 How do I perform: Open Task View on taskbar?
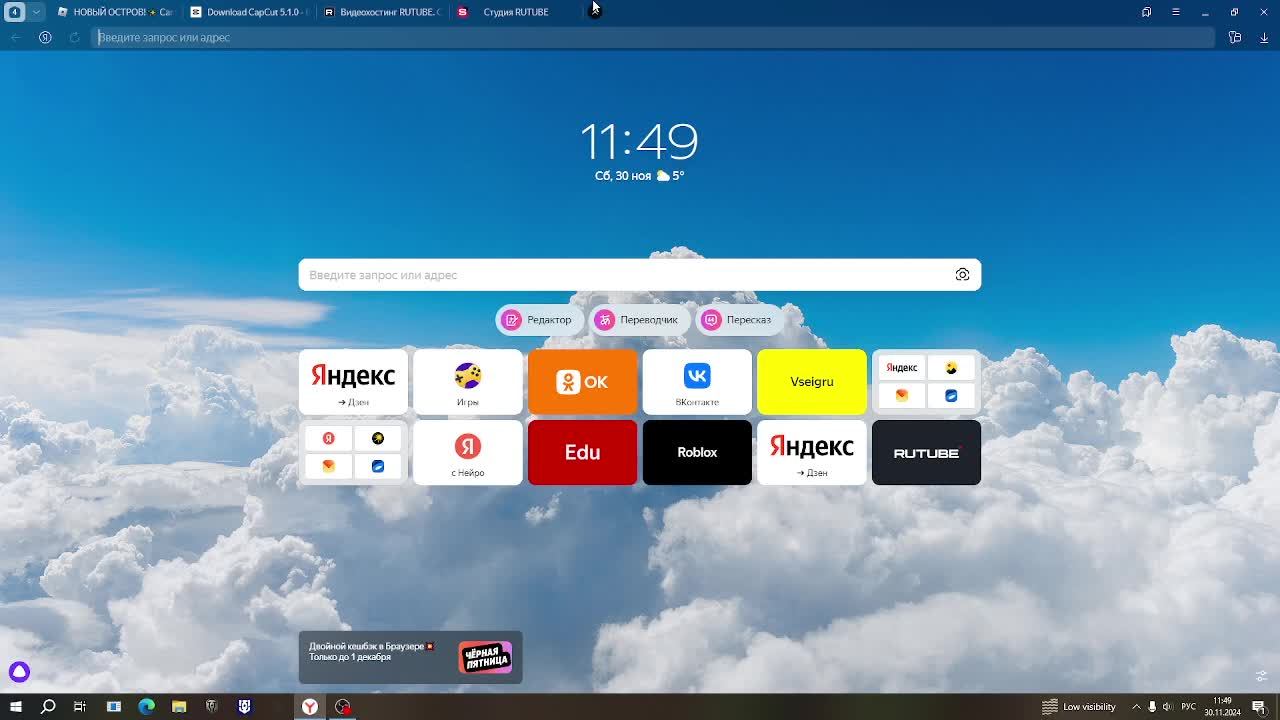pos(80,707)
